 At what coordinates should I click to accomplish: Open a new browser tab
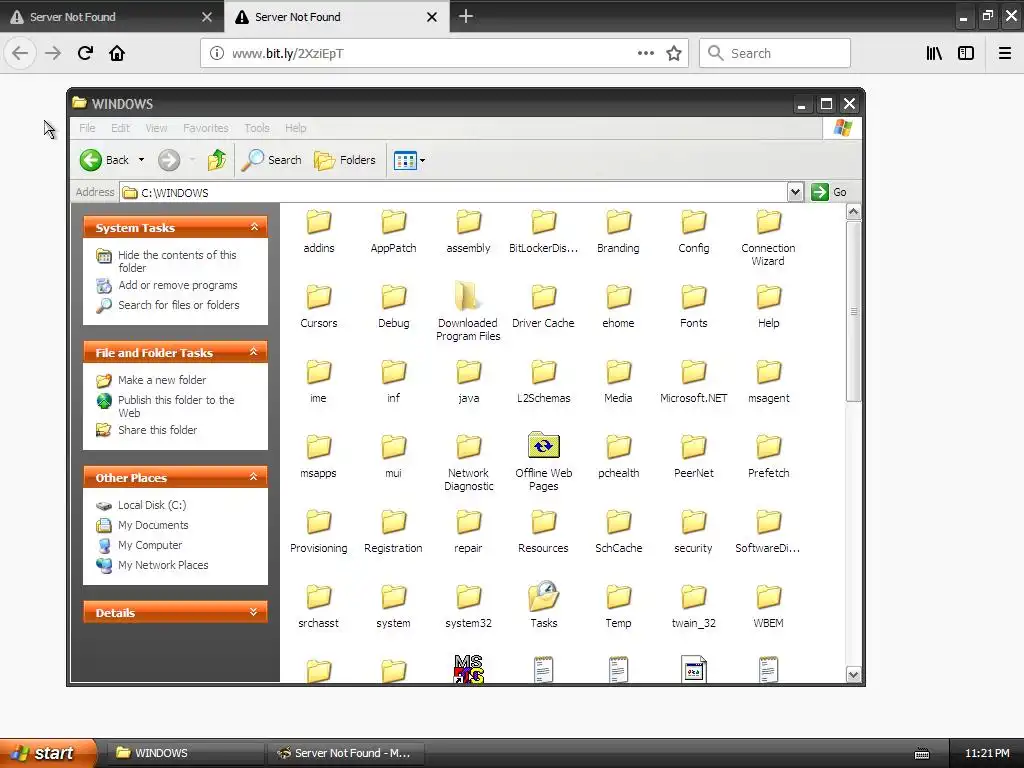coord(466,16)
